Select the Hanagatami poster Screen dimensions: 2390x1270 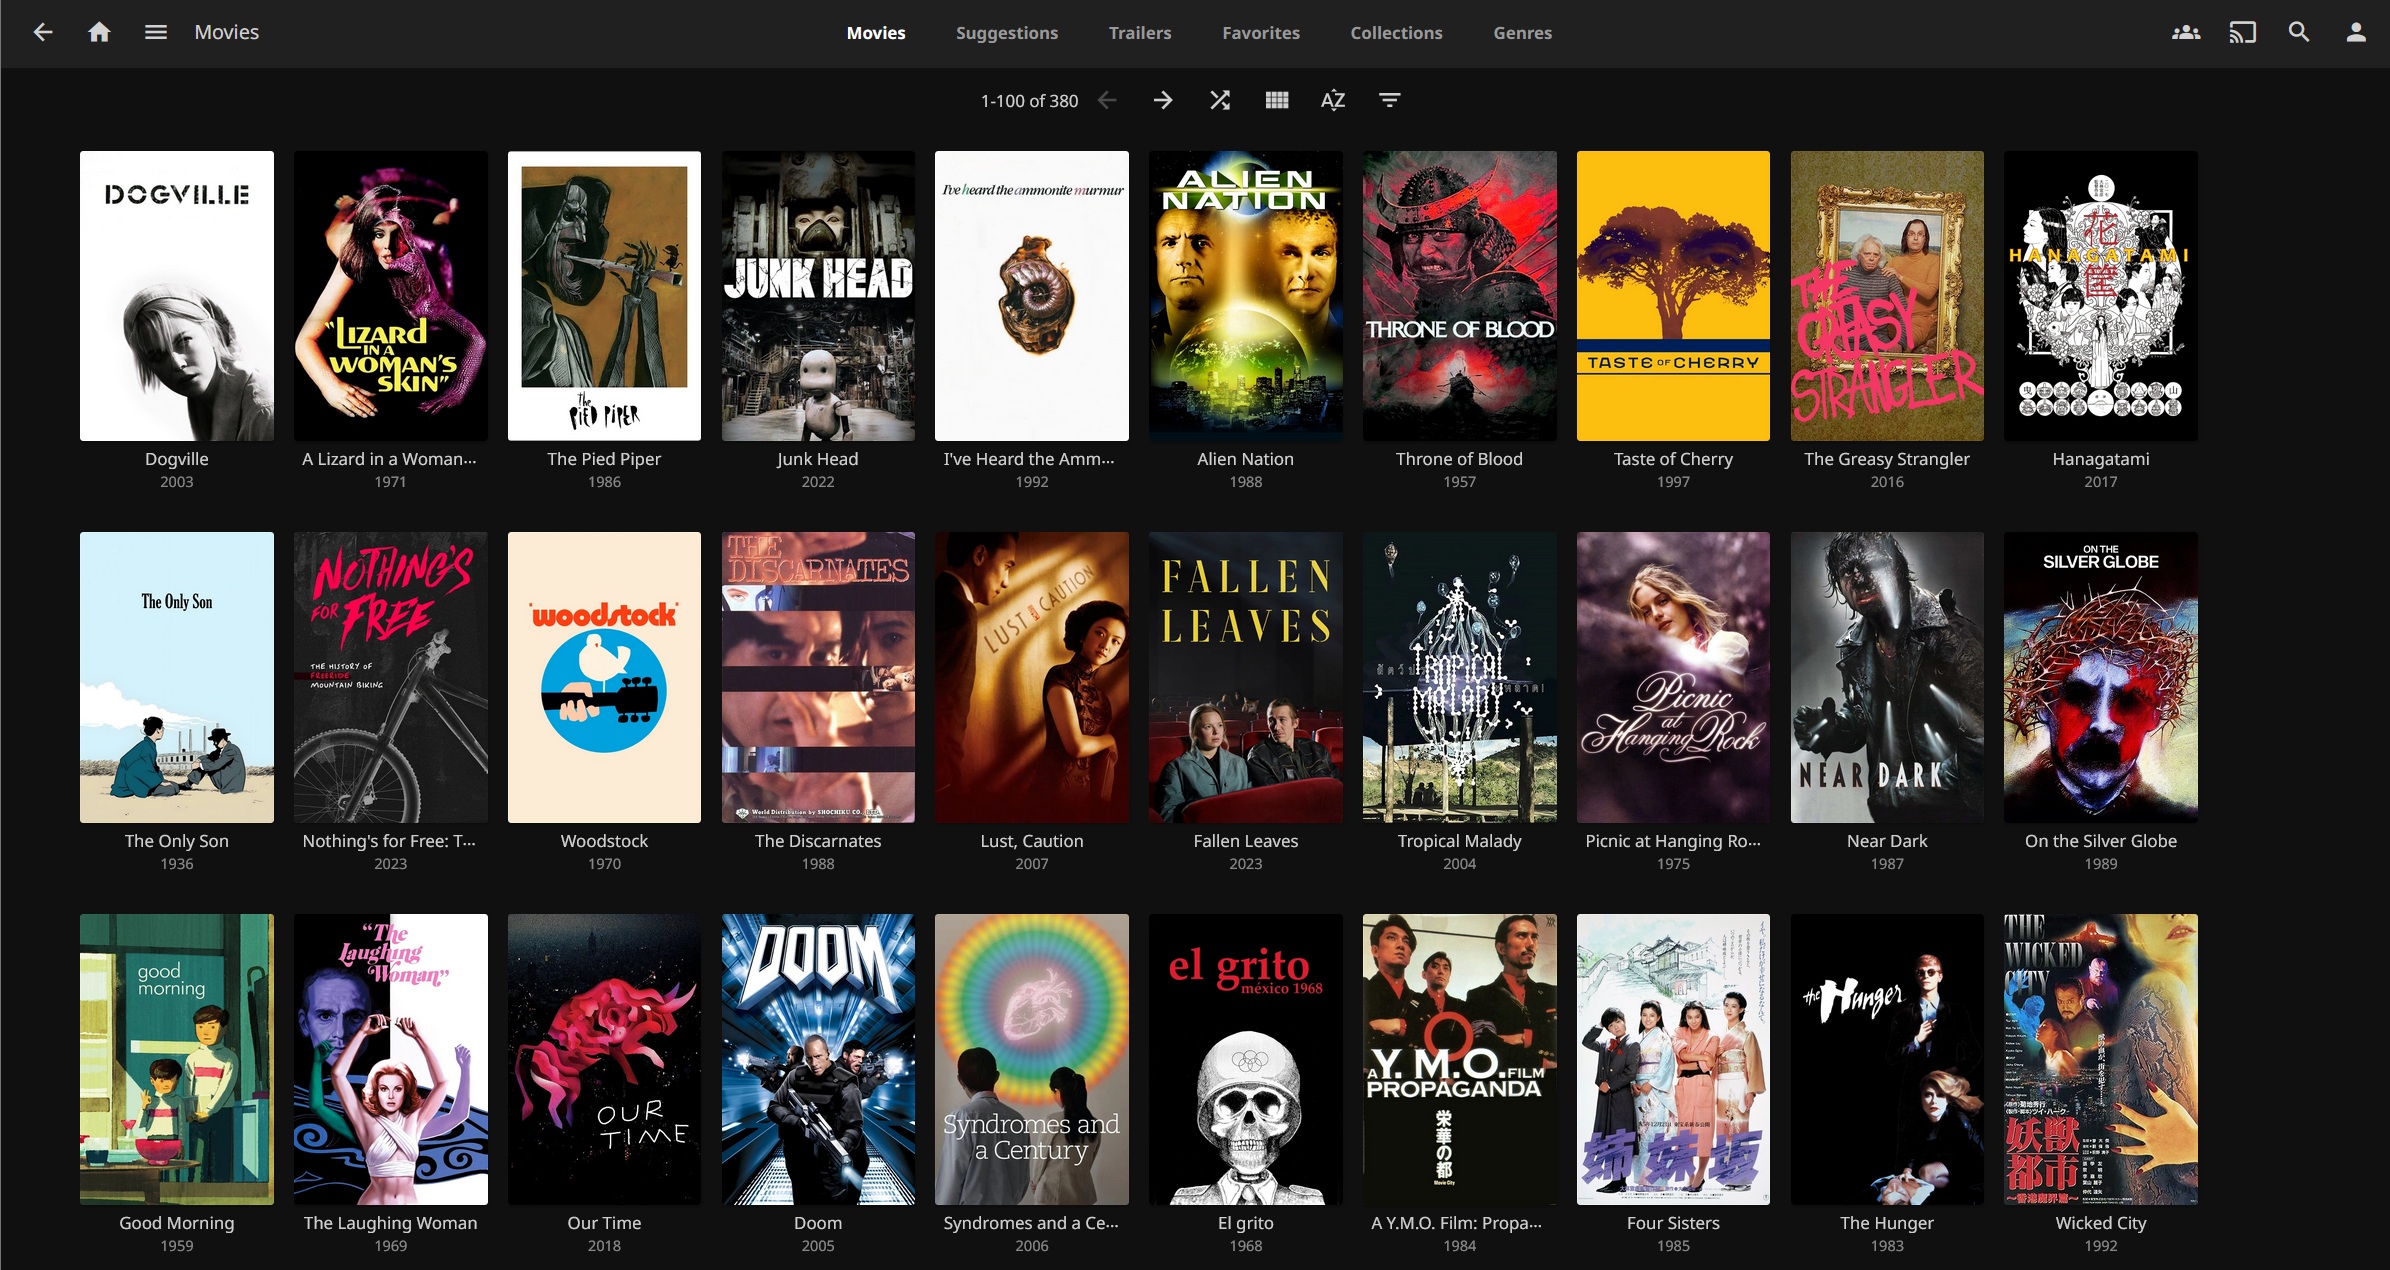(2101, 296)
